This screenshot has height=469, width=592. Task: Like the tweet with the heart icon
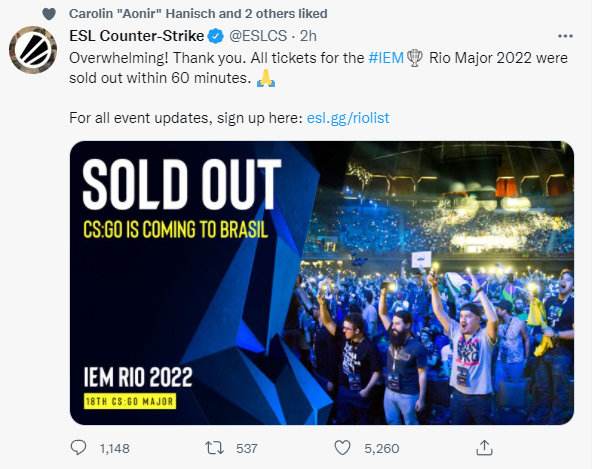[343, 448]
